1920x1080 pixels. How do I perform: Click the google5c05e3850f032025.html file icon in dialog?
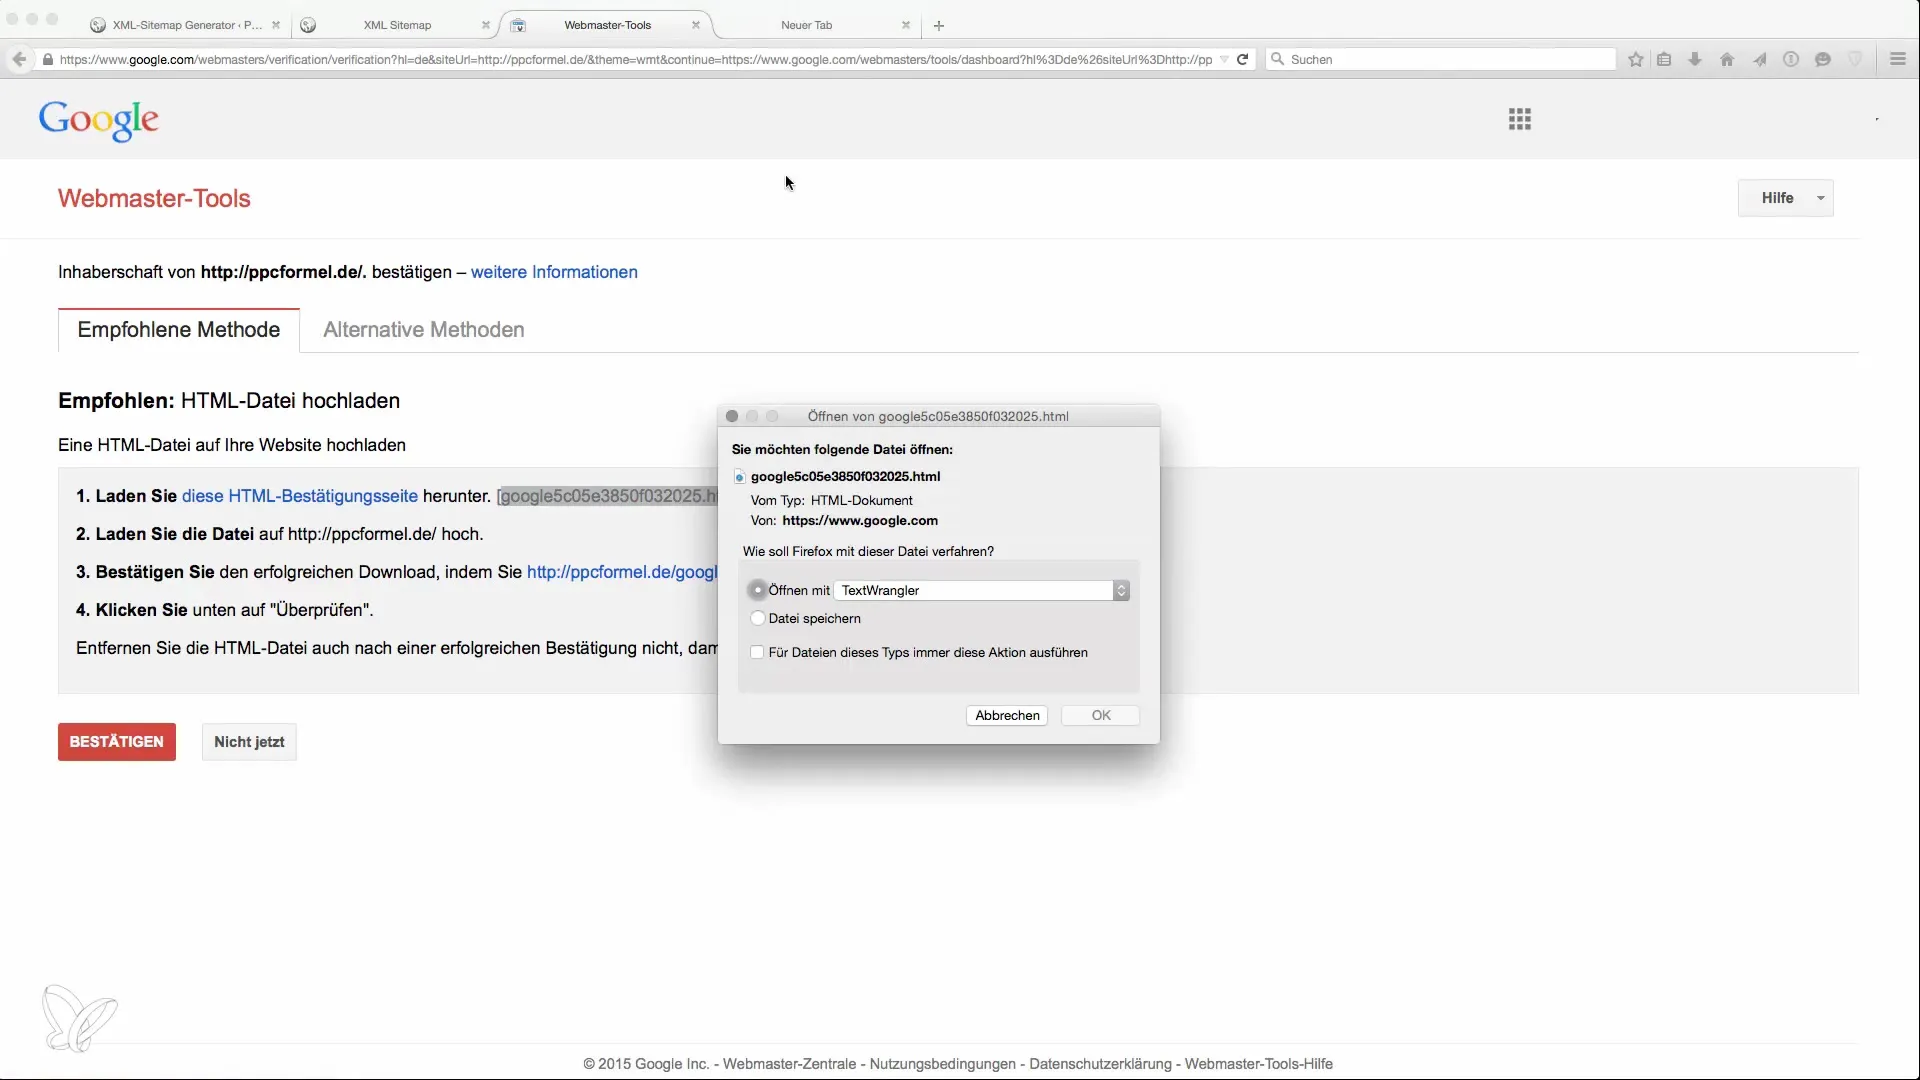tap(739, 477)
